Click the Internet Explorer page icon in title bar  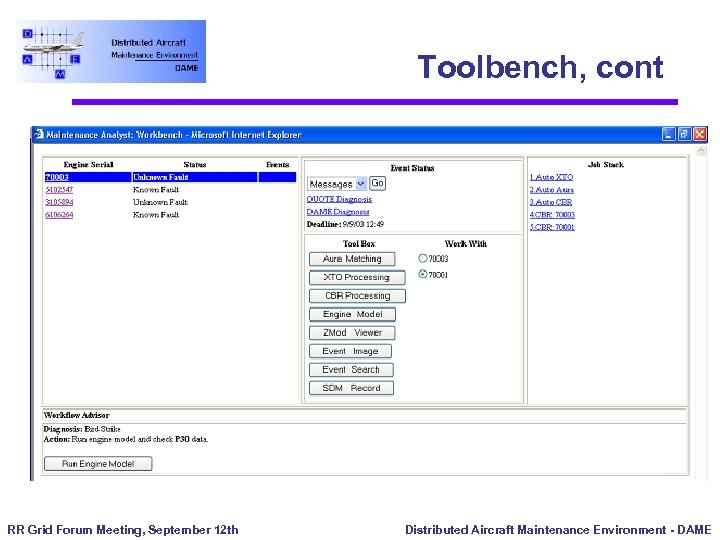coord(39,134)
